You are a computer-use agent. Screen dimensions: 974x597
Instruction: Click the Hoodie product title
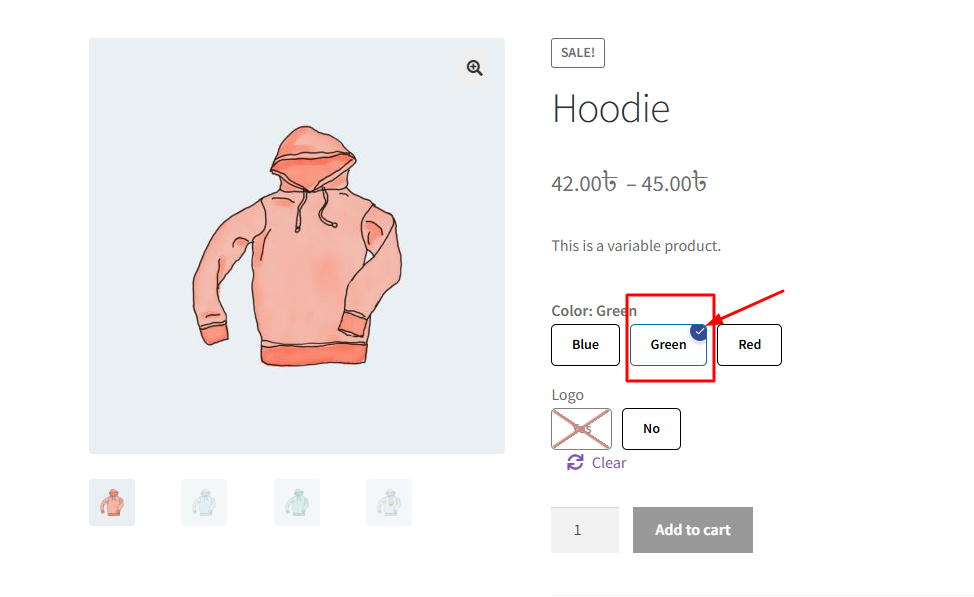coord(610,109)
